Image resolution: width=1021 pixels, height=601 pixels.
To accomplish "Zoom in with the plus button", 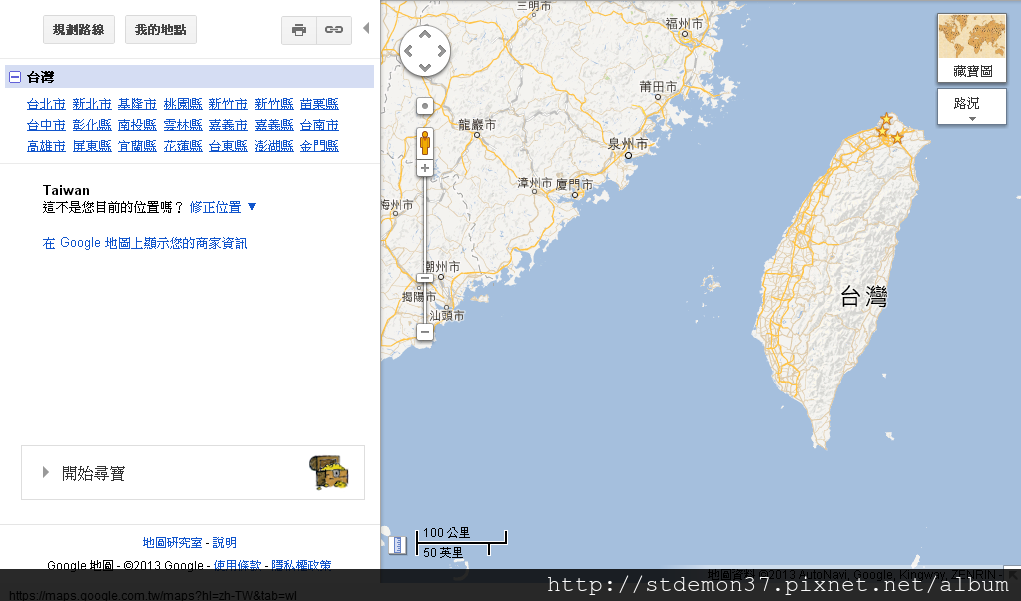I will tap(425, 168).
